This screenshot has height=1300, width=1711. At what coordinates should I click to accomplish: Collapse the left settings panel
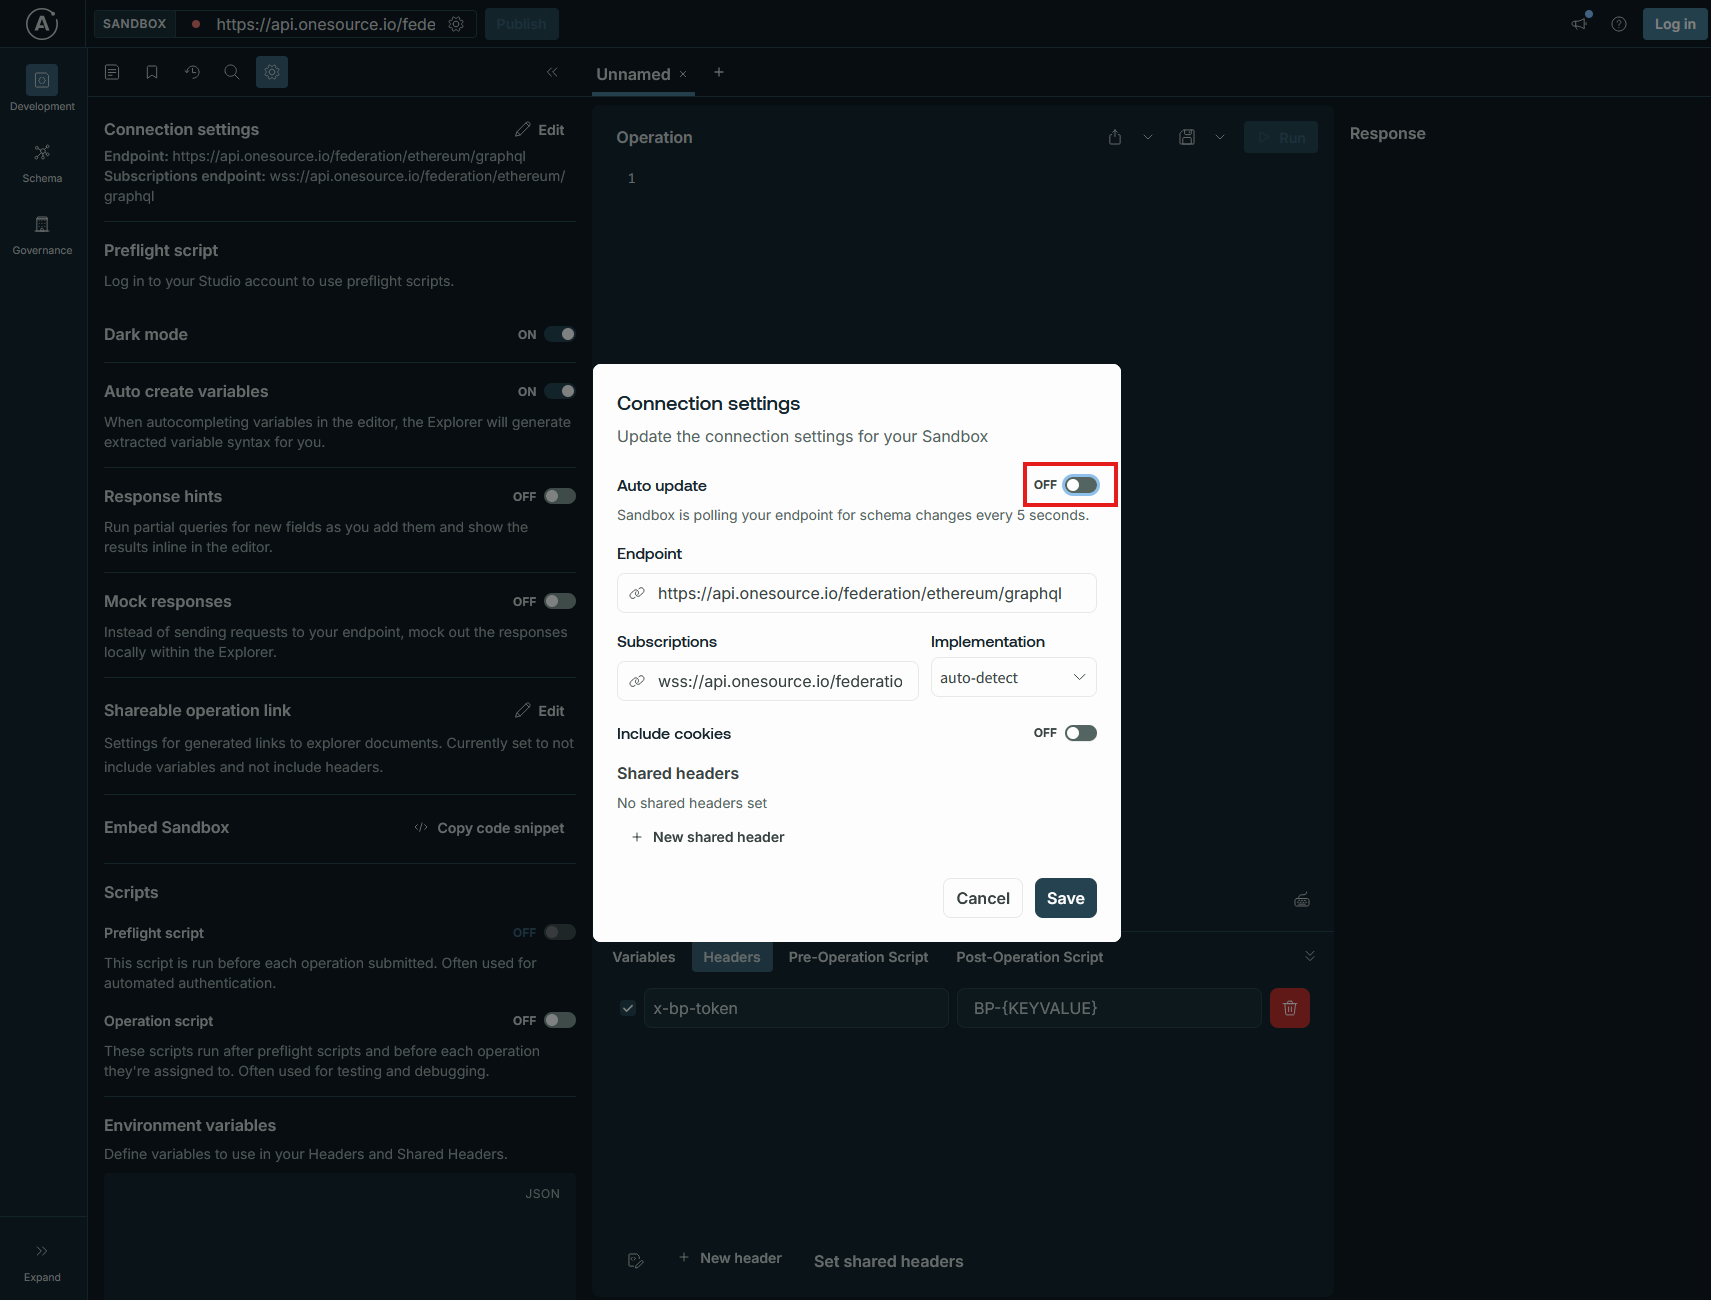coord(552,72)
